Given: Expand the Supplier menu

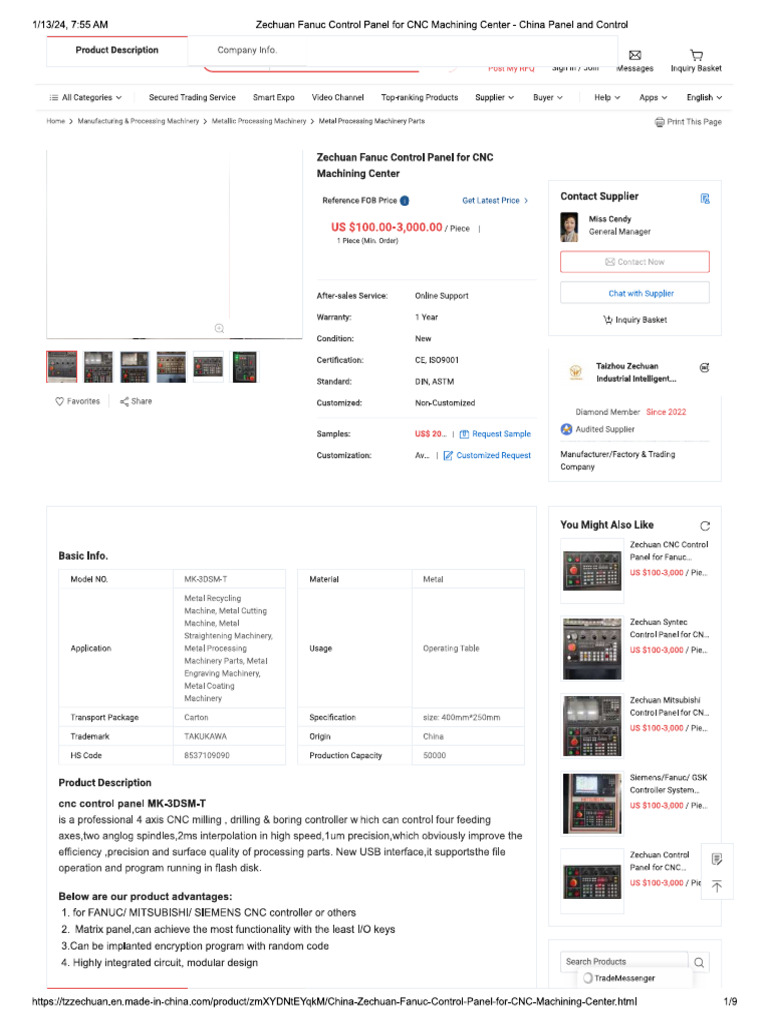Looking at the screenshot, I should pyautogui.click(x=494, y=97).
